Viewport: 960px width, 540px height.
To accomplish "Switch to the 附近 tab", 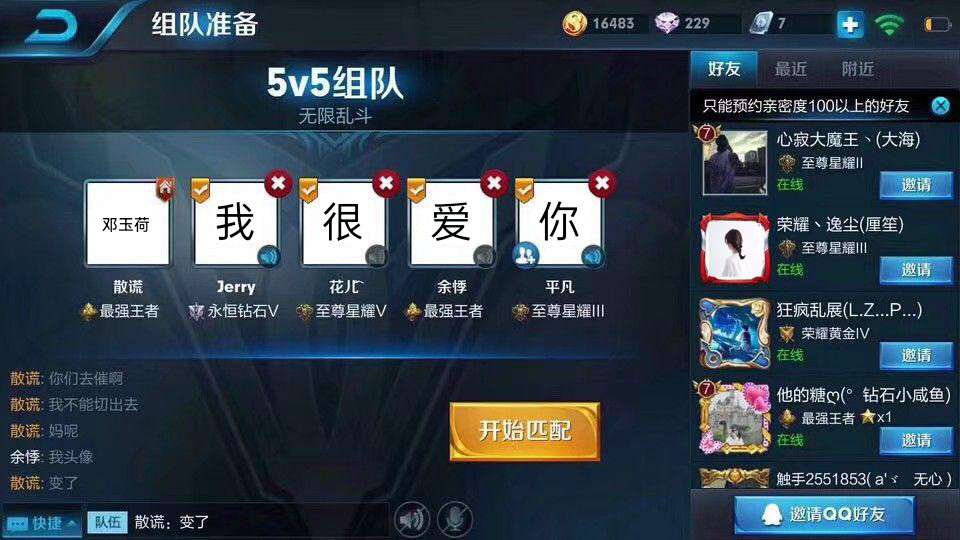I will pyautogui.click(x=857, y=69).
